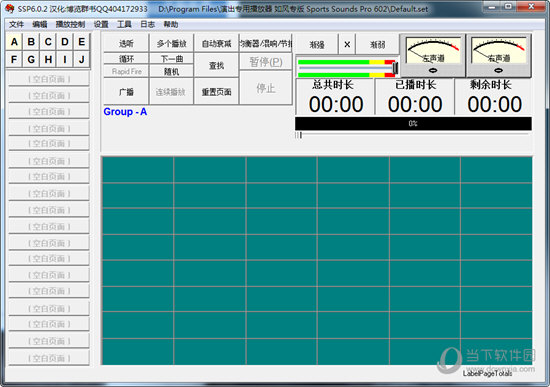Close the SSP window
The width and height of the screenshot is (550, 387).
531,6
